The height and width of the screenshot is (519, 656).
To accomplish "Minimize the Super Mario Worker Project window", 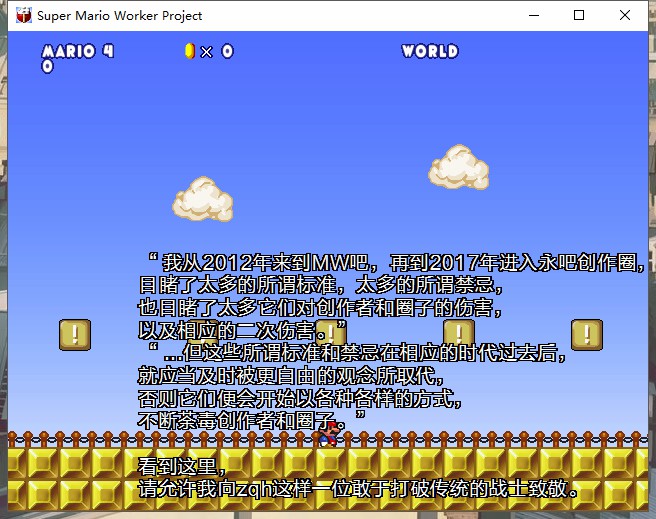I will click(x=534, y=15).
